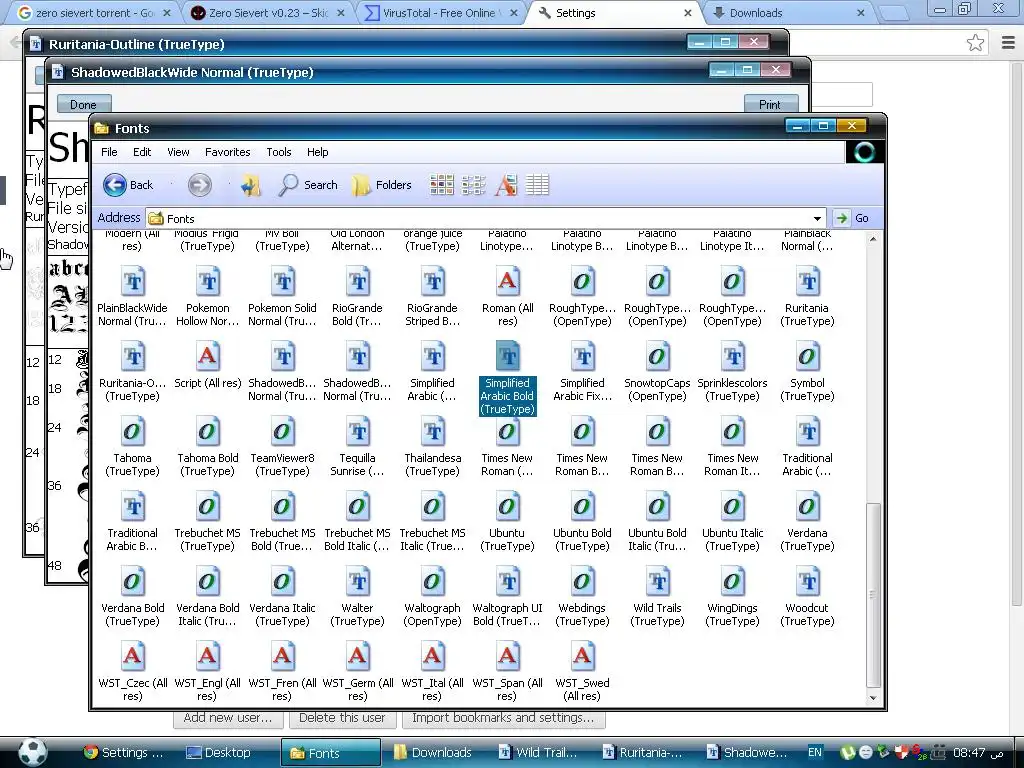
Task: Select Ubuntu (TrueType) font icon
Action: point(507,507)
